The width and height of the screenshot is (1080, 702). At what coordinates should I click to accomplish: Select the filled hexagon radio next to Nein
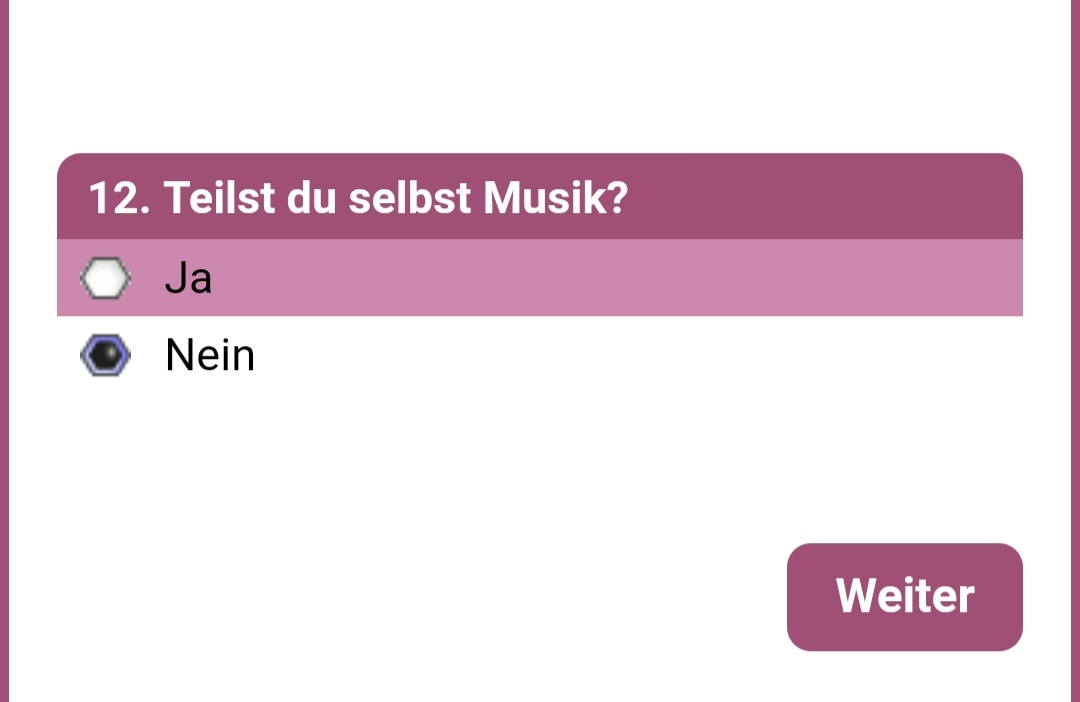pos(105,355)
